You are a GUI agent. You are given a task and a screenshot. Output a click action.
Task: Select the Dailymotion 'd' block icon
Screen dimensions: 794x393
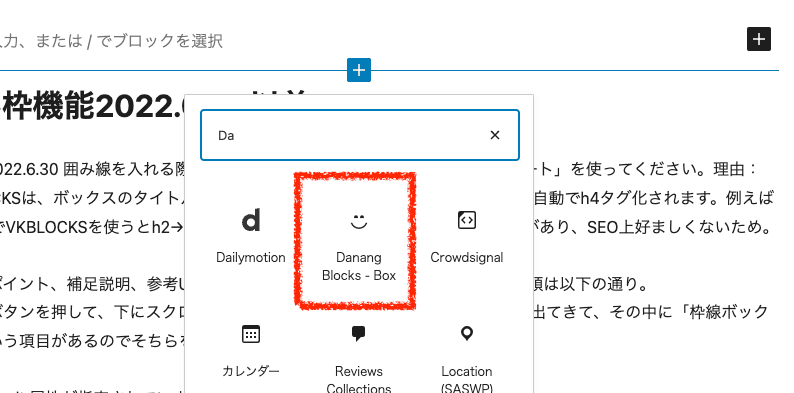click(251, 221)
